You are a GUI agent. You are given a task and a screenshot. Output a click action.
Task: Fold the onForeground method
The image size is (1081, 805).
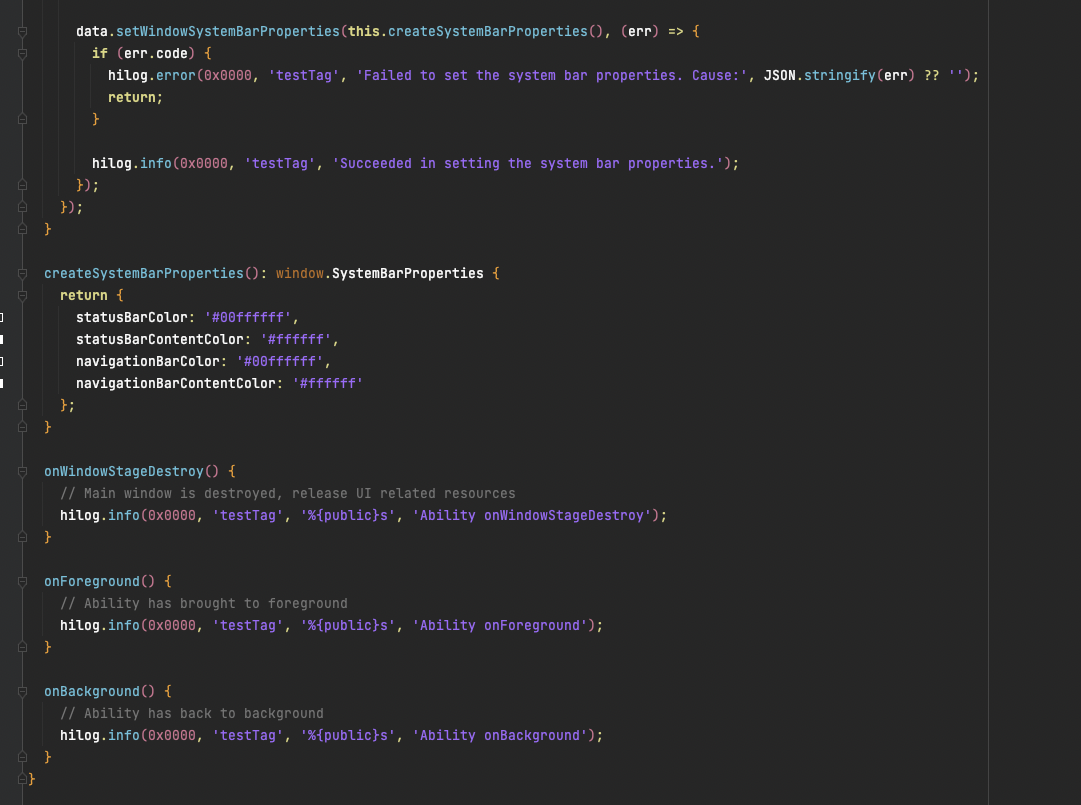[22, 581]
